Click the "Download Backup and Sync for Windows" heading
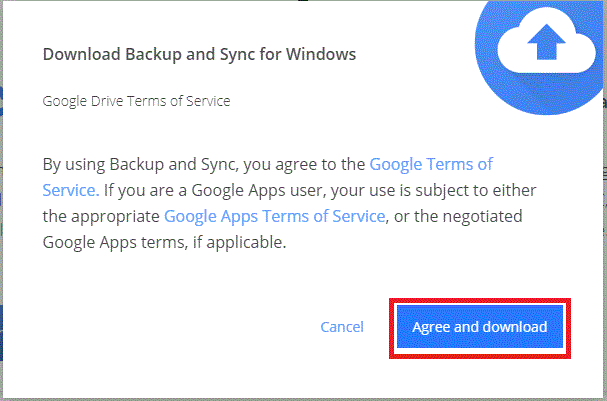 pyautogui.click(x=199, y=54)
